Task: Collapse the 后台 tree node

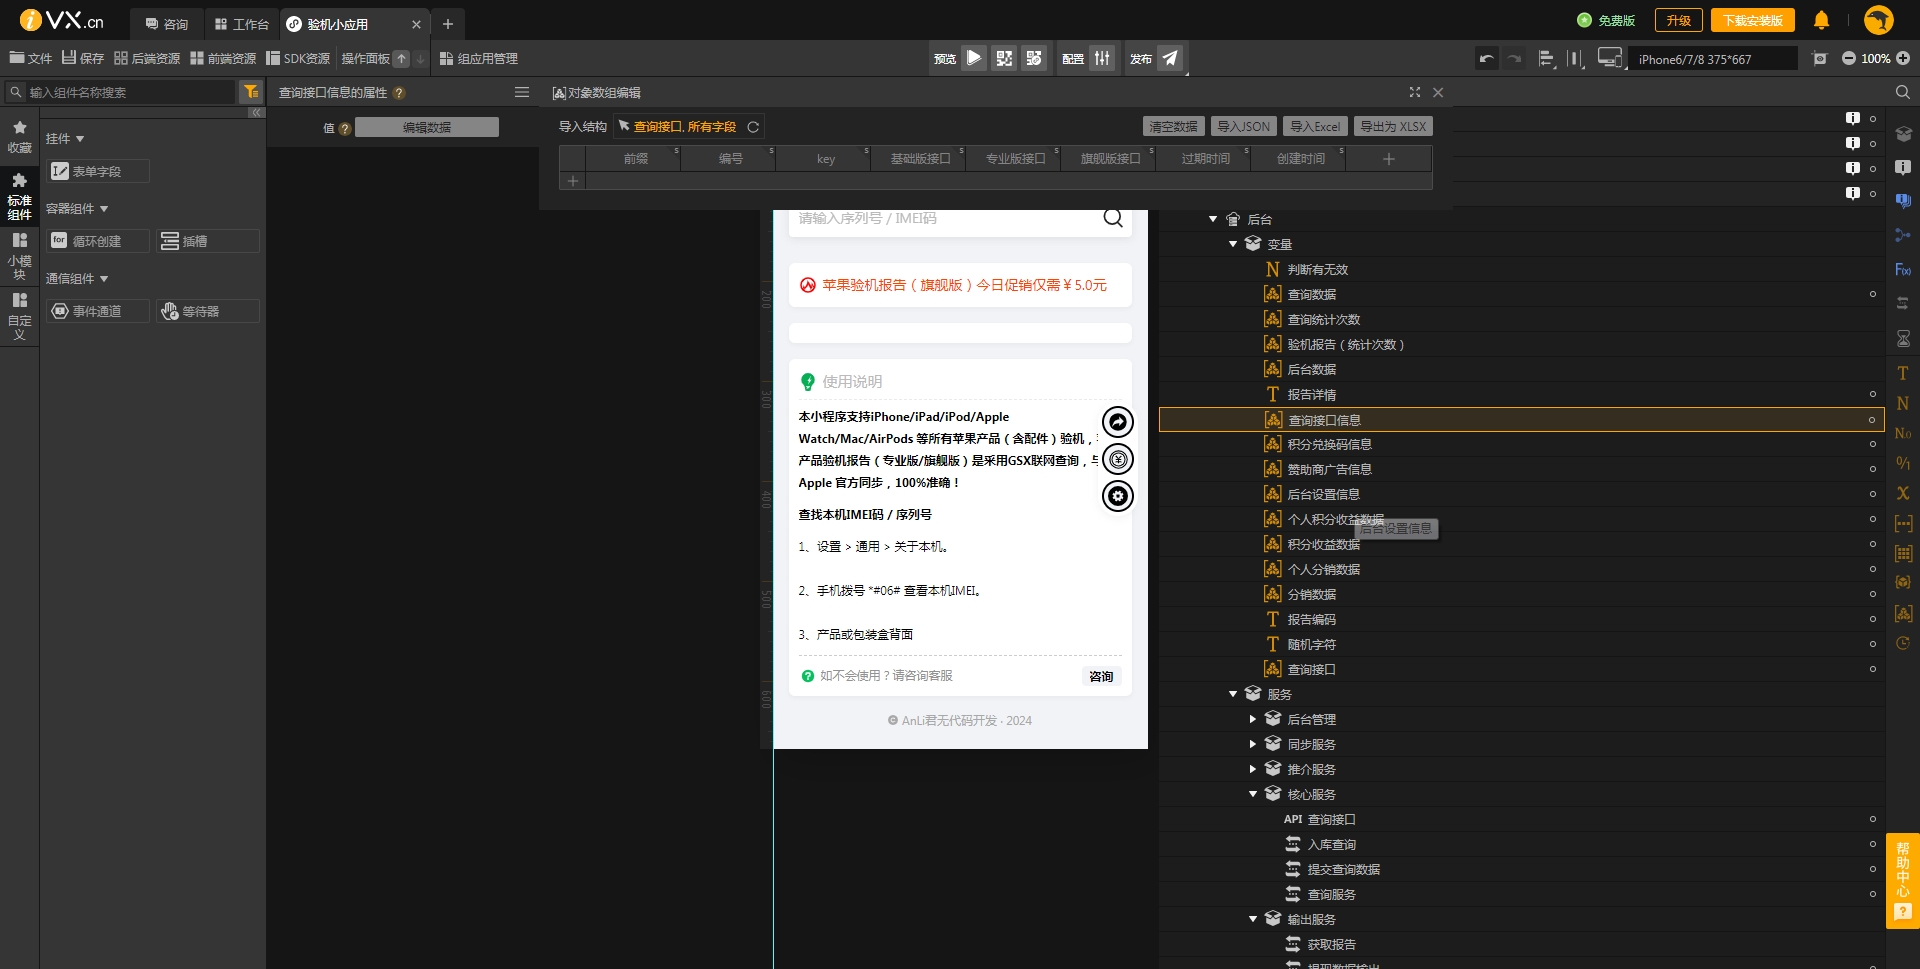Action: (x=1213, y=219)
